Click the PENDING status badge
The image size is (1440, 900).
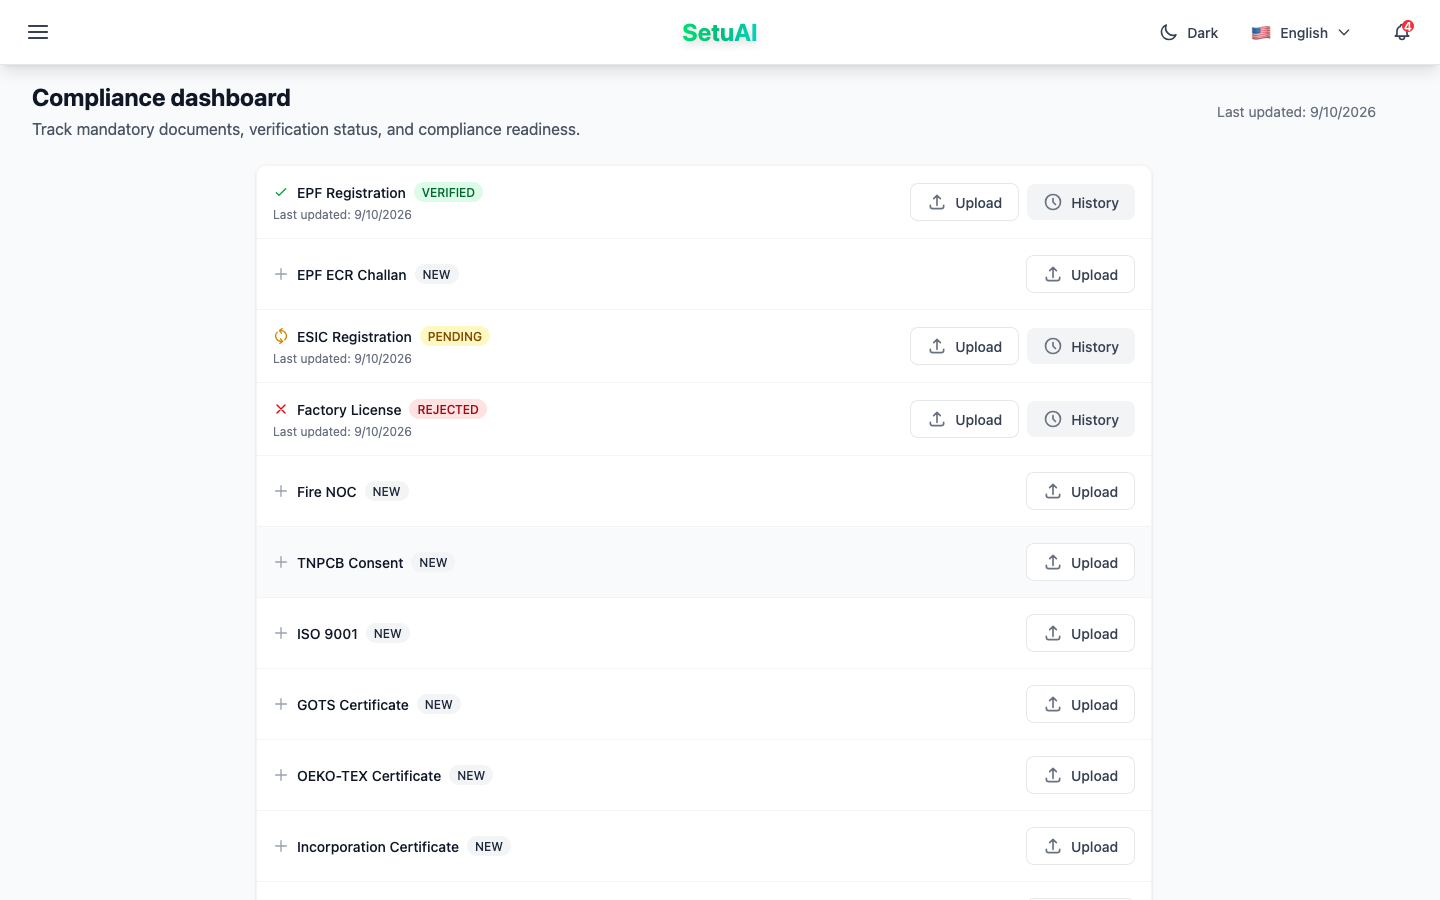(x=455, y=336)
